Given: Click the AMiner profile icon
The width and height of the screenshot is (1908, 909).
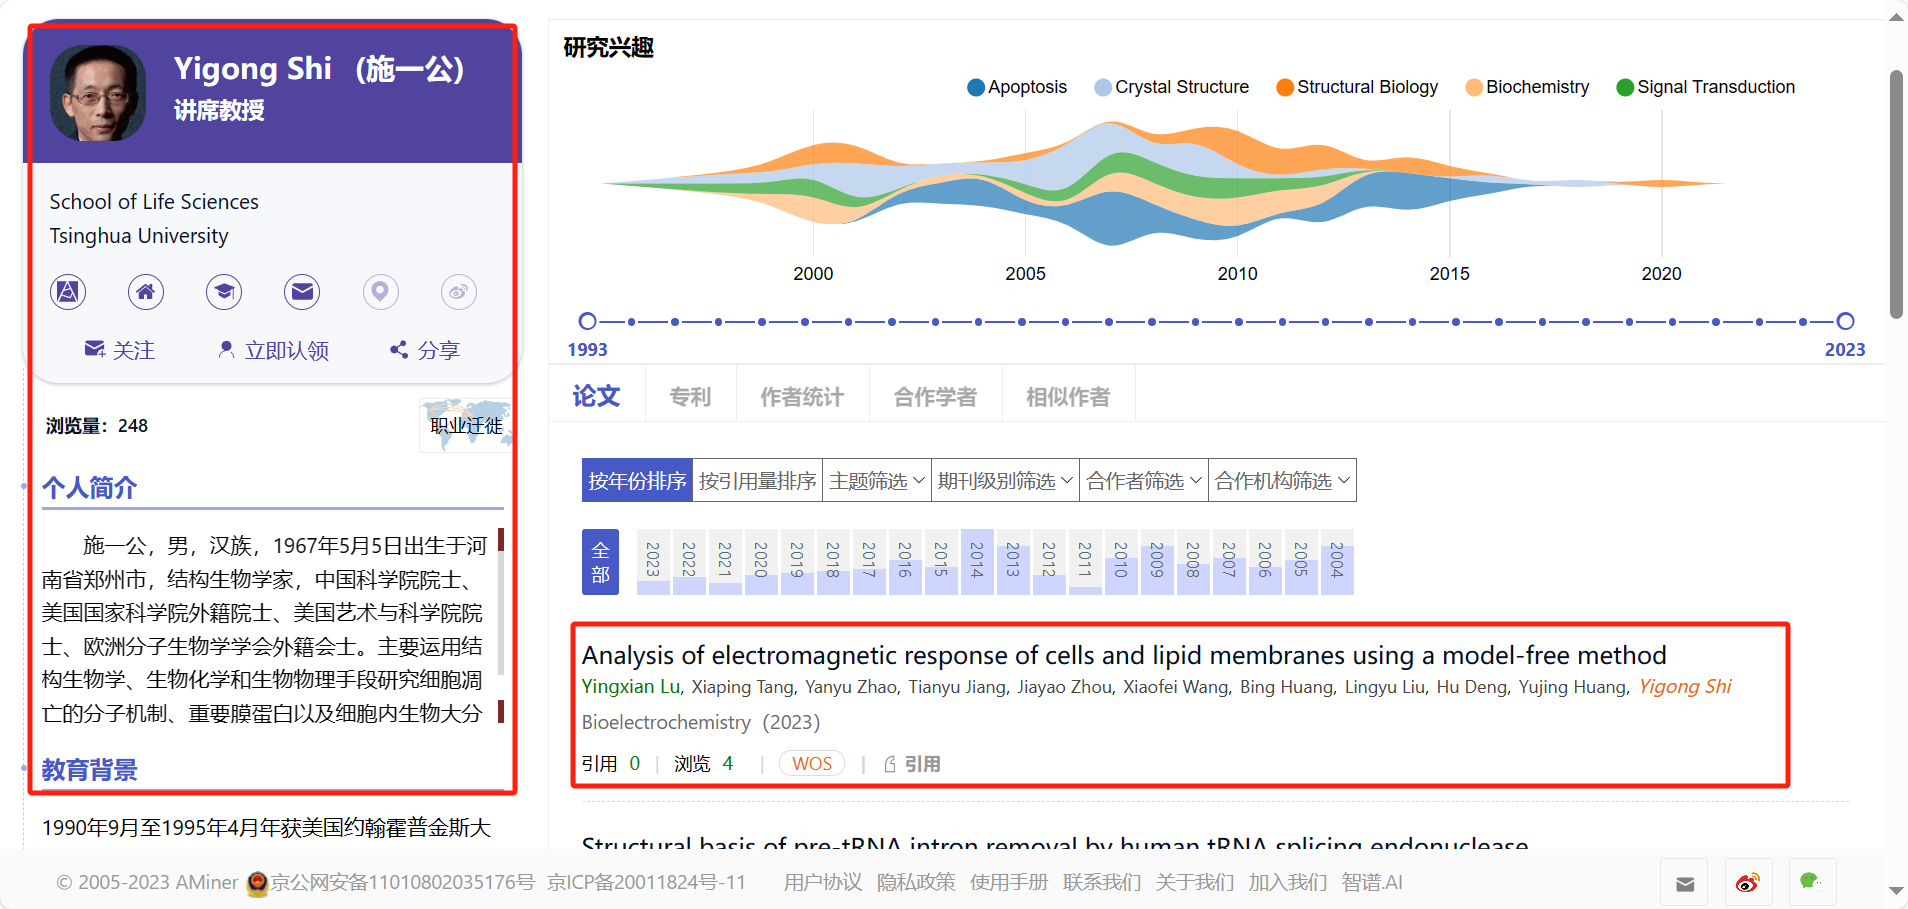Looking at the screenshot, I should [x=68, y=292].
